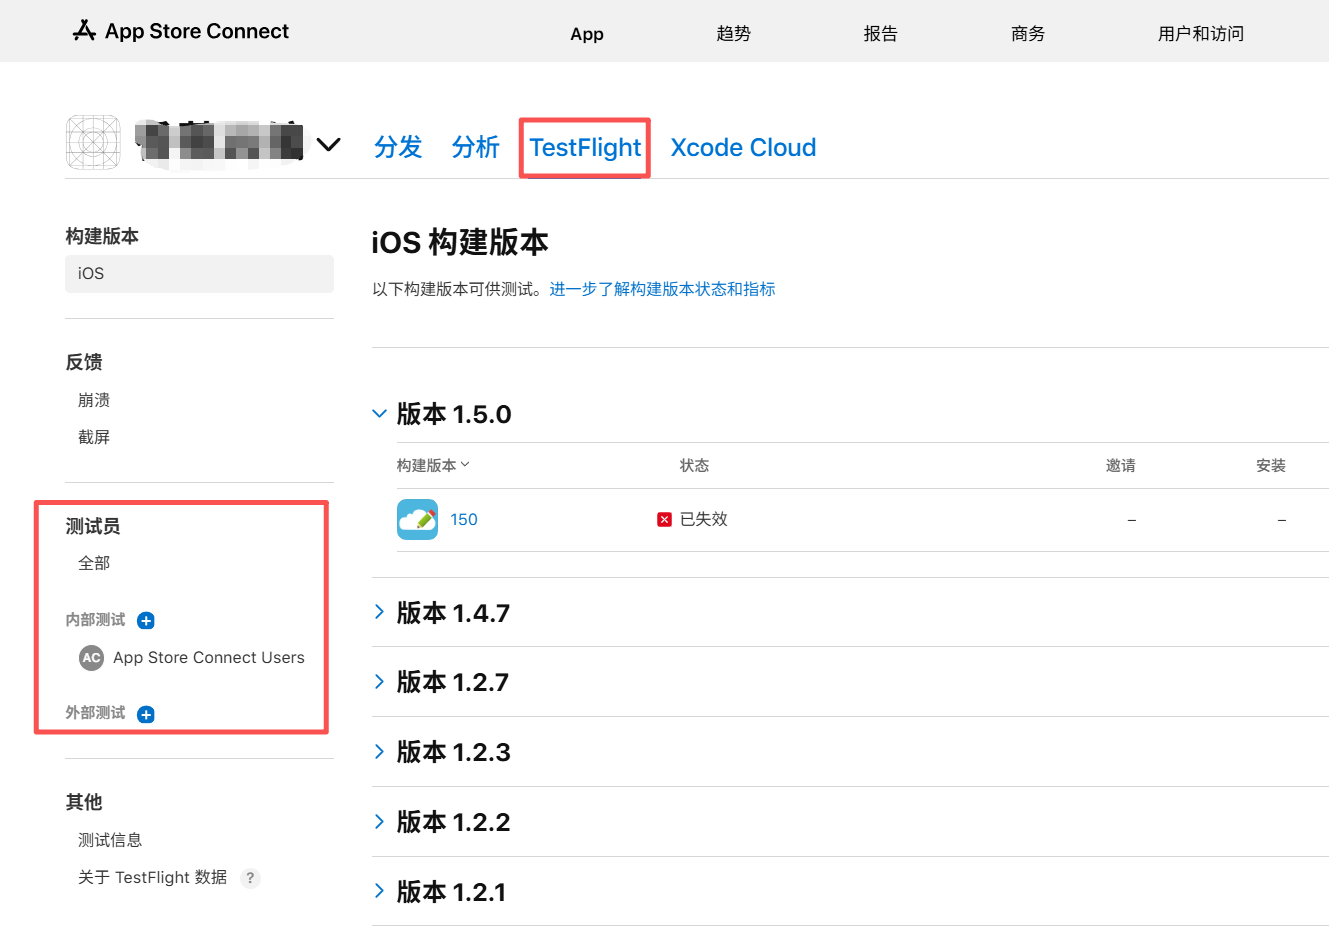1329x940 pixels.
Task: Switch to the 分发 tab
Action: pos(398,147)
